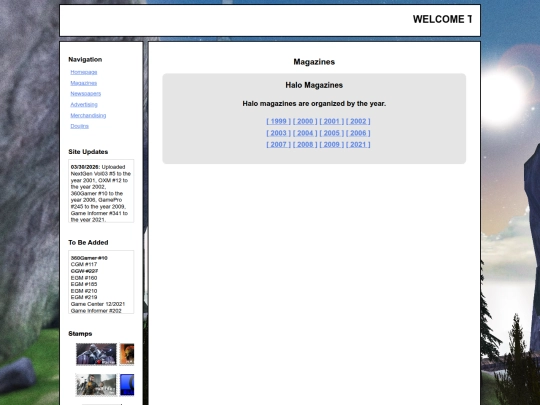Viewport: 540px width, 405px height.
Task: Click the EGM #165 entry
Action: click(84, 284)
